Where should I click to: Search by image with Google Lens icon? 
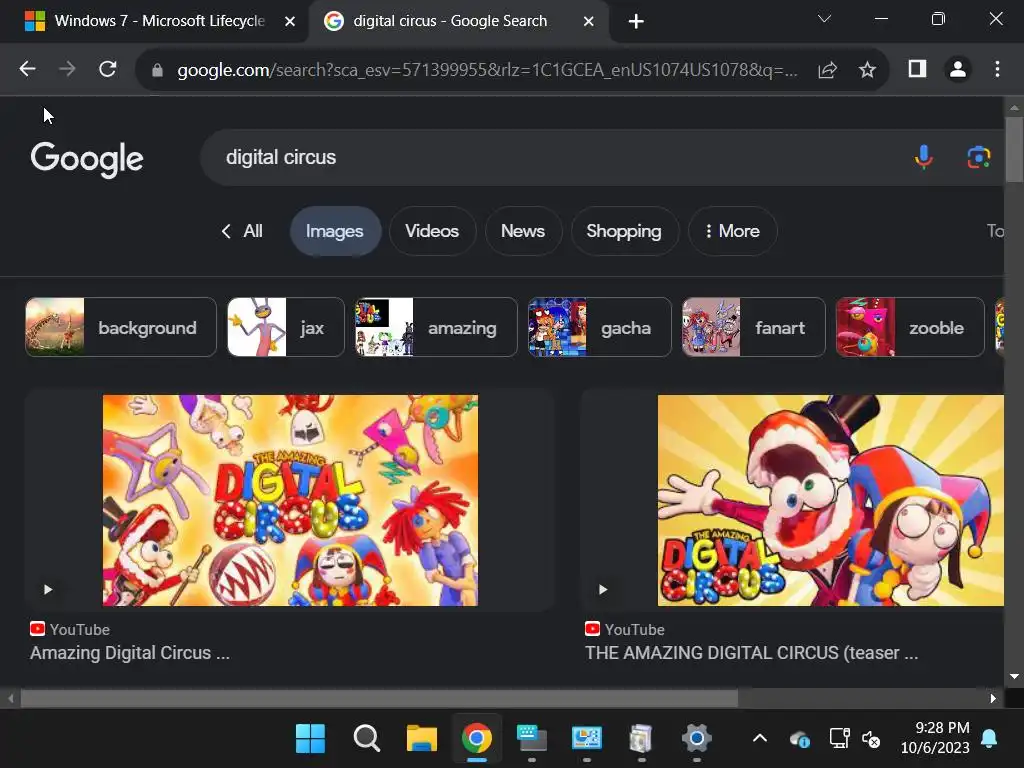[978, 157]
